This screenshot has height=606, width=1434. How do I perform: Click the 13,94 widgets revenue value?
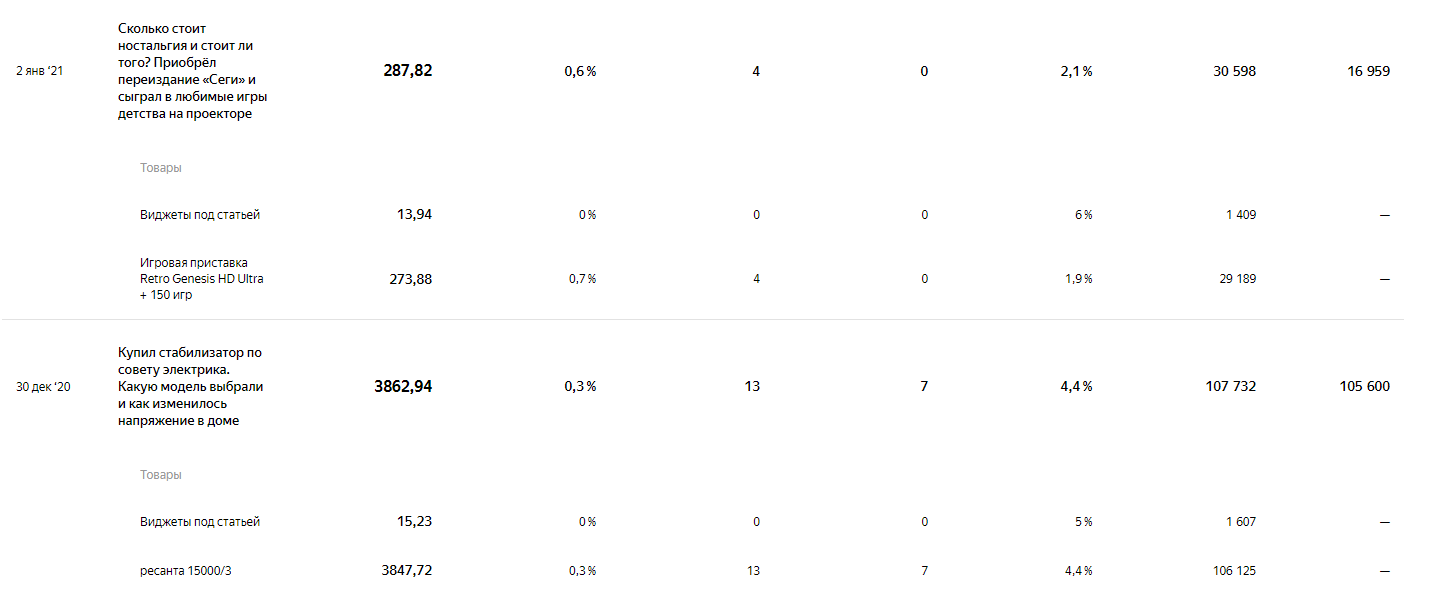tap(415, 215)
